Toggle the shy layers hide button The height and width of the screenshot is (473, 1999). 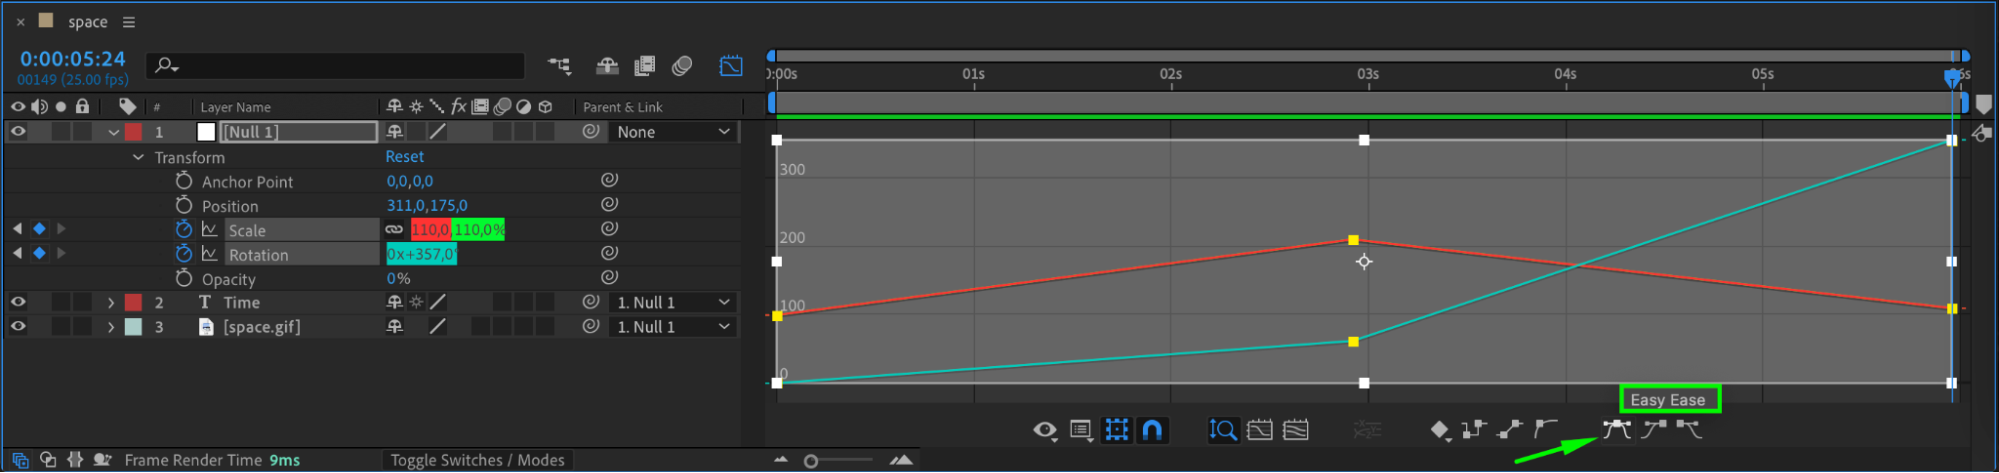click(607, 66)
